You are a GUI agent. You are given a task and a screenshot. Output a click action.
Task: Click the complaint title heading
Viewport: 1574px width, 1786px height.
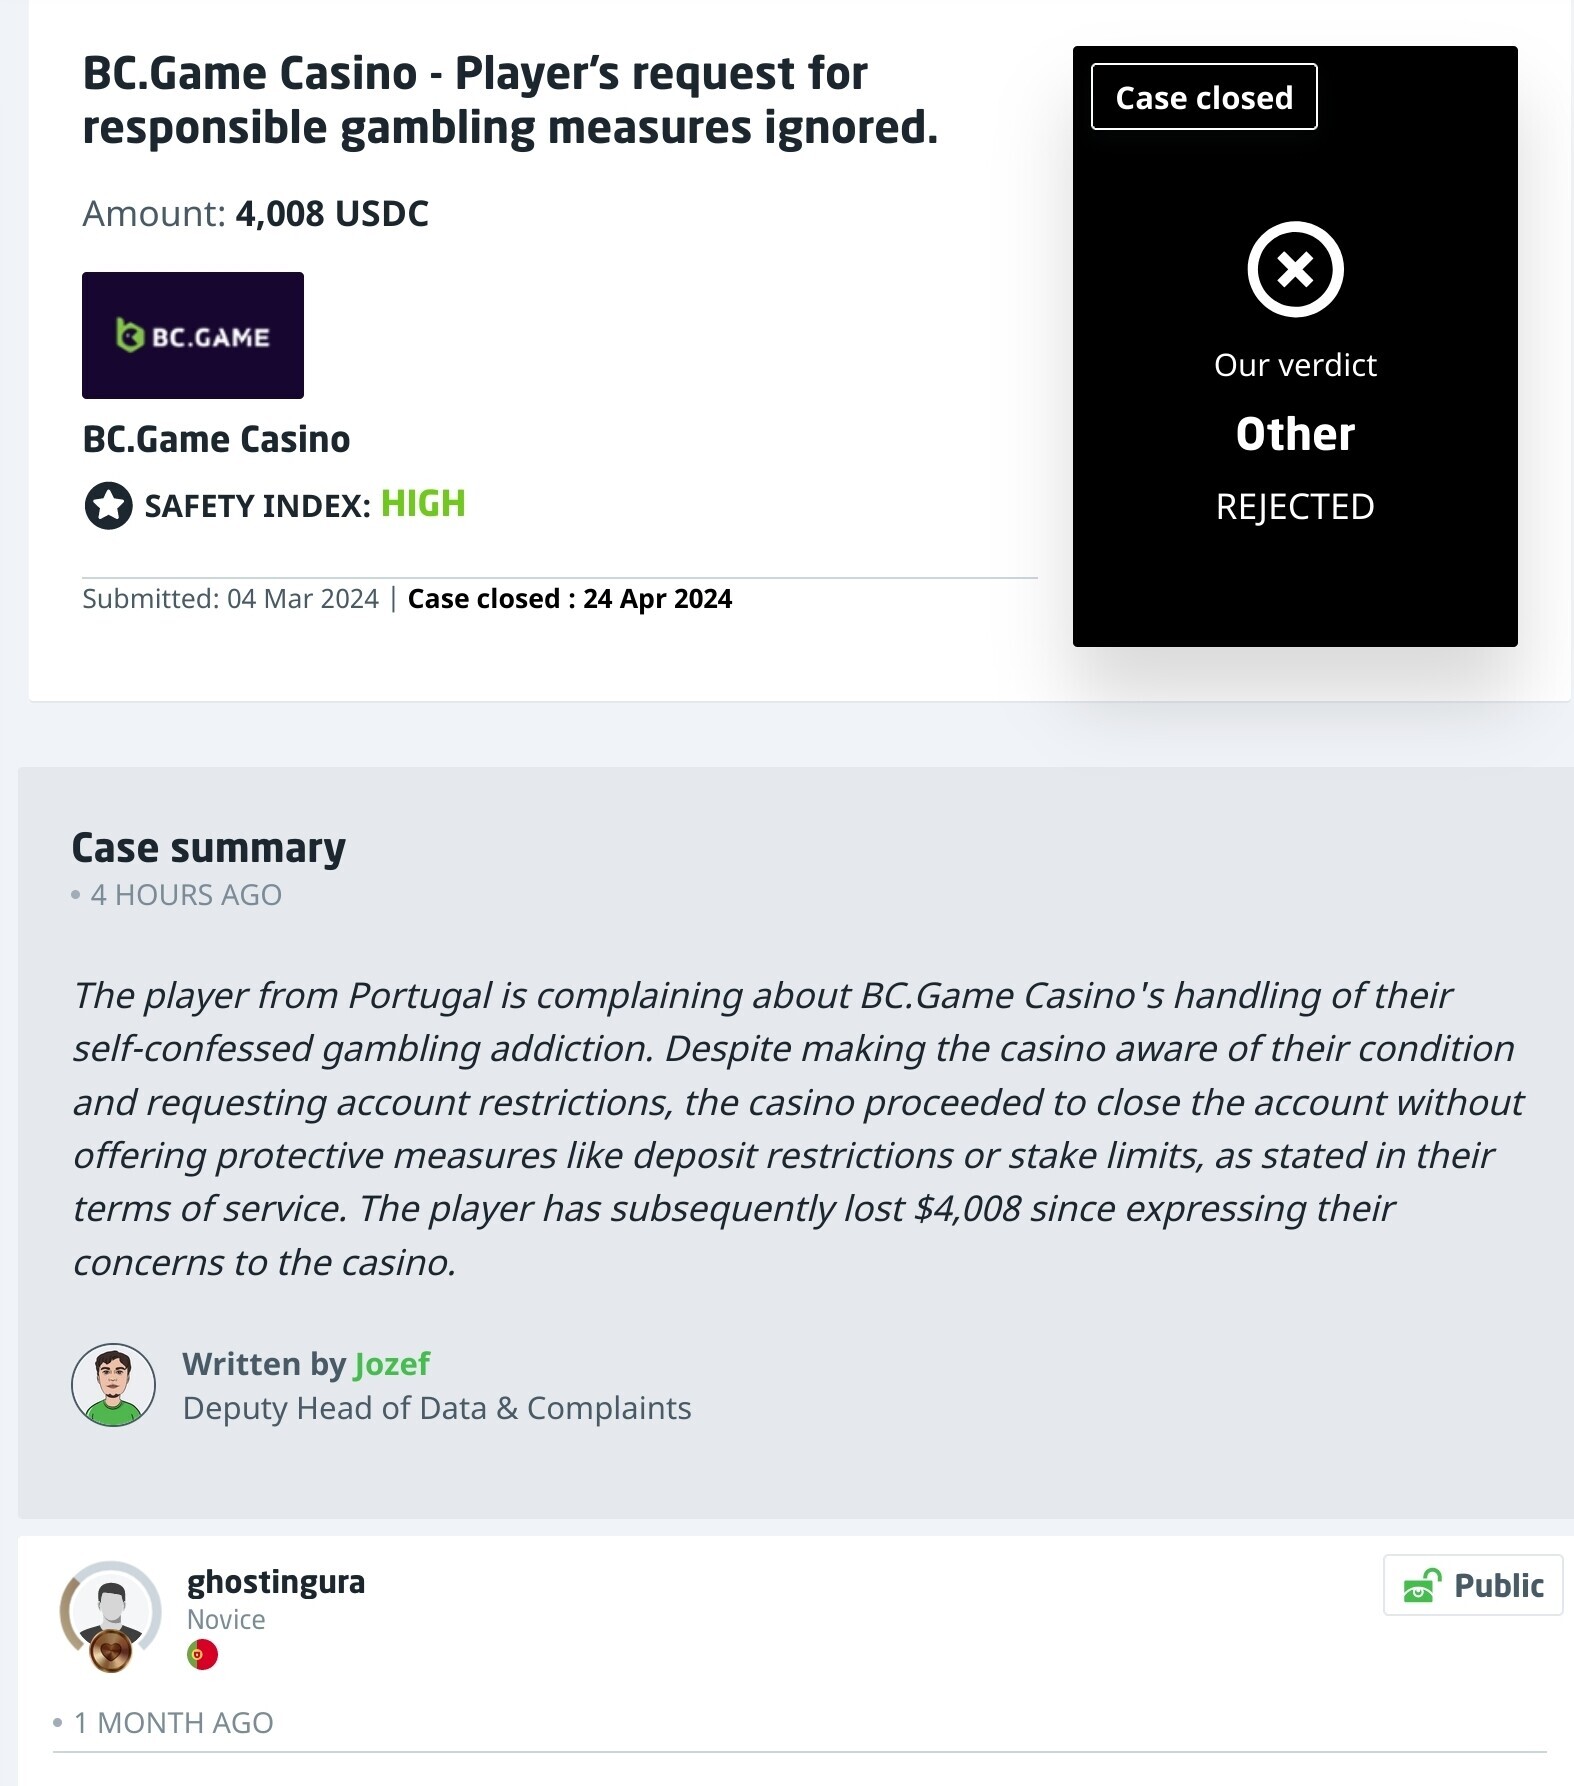coord(510,100)
